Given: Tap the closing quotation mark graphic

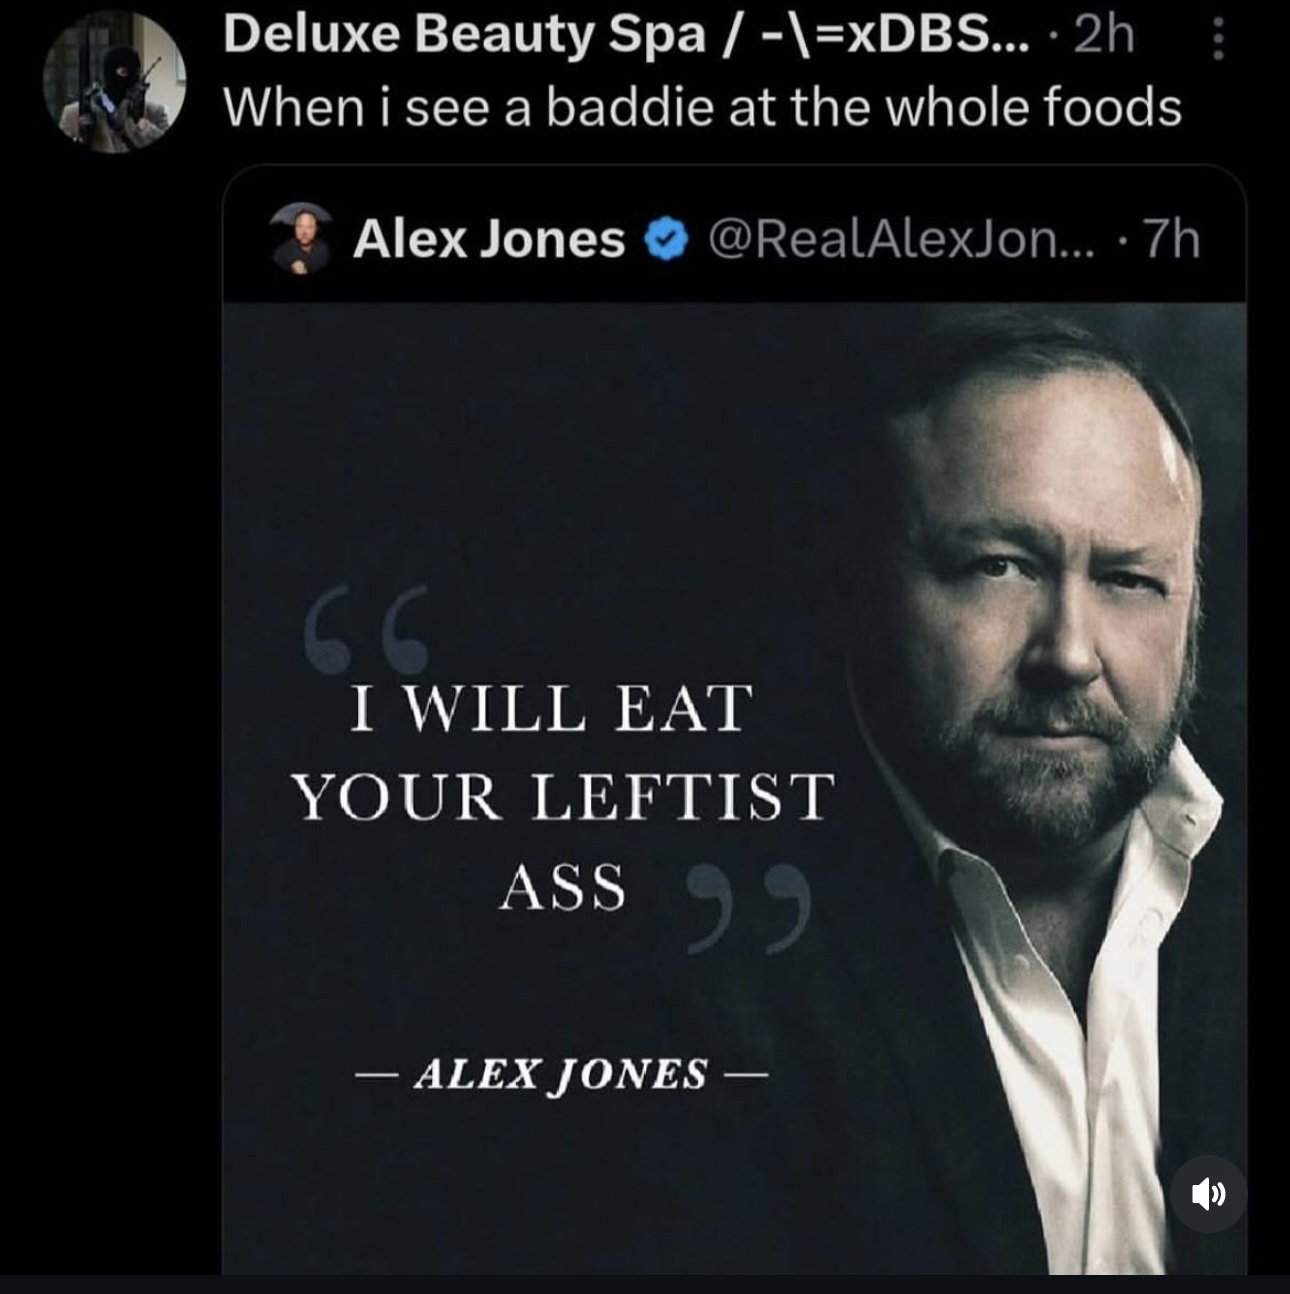Looking at the screenshot, I should click(748, 908).
